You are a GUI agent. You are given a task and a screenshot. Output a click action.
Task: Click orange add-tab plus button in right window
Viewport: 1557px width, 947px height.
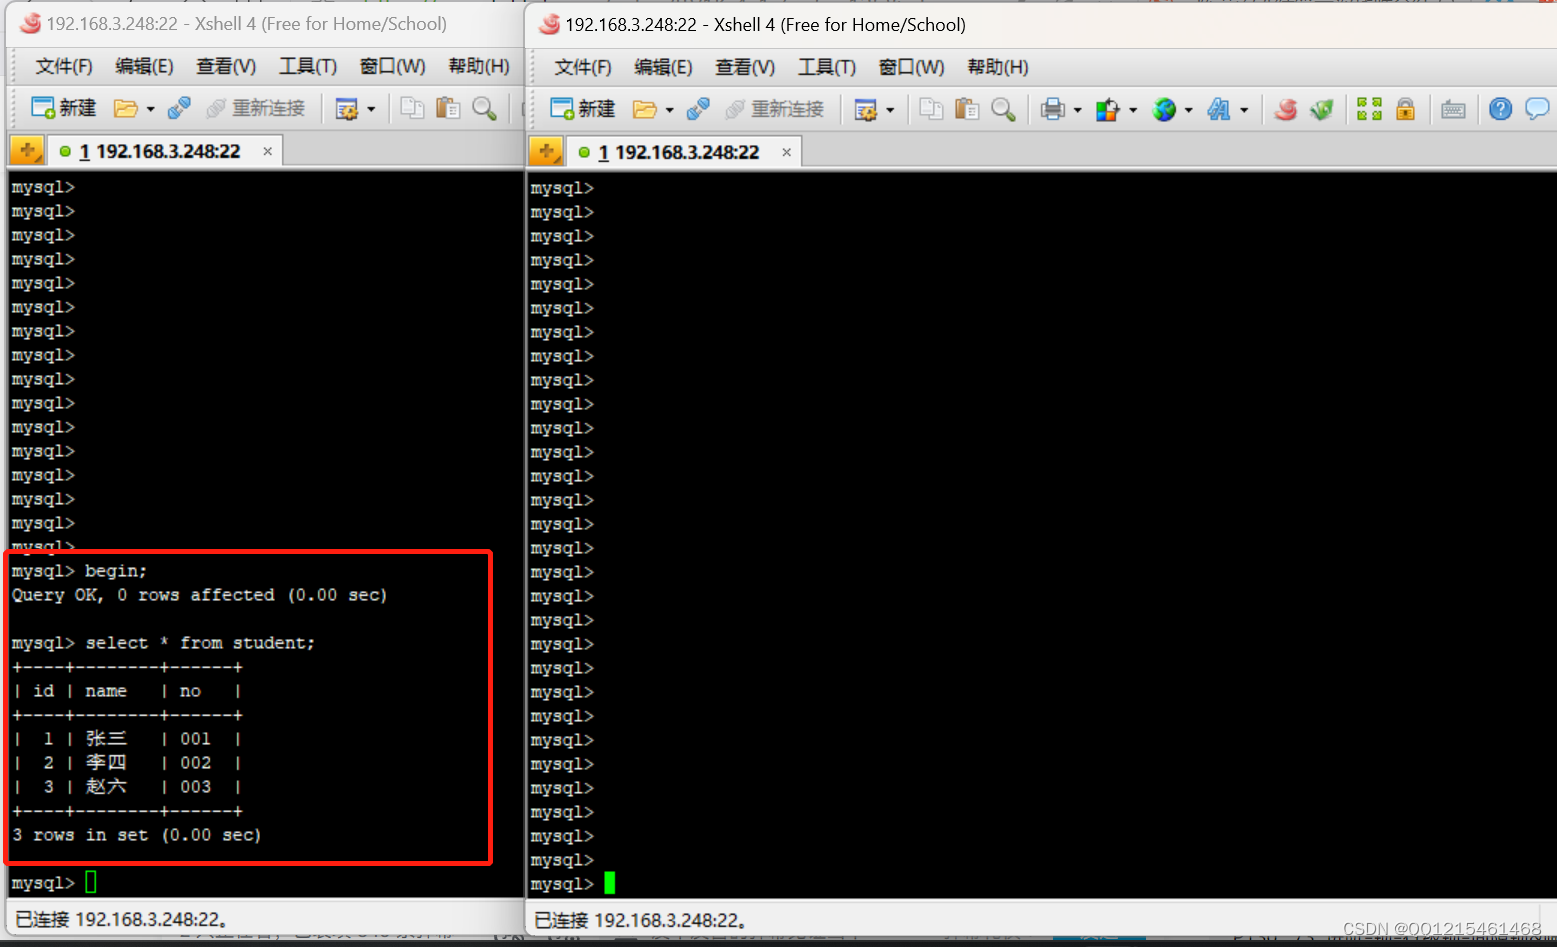tap(546, 152)
